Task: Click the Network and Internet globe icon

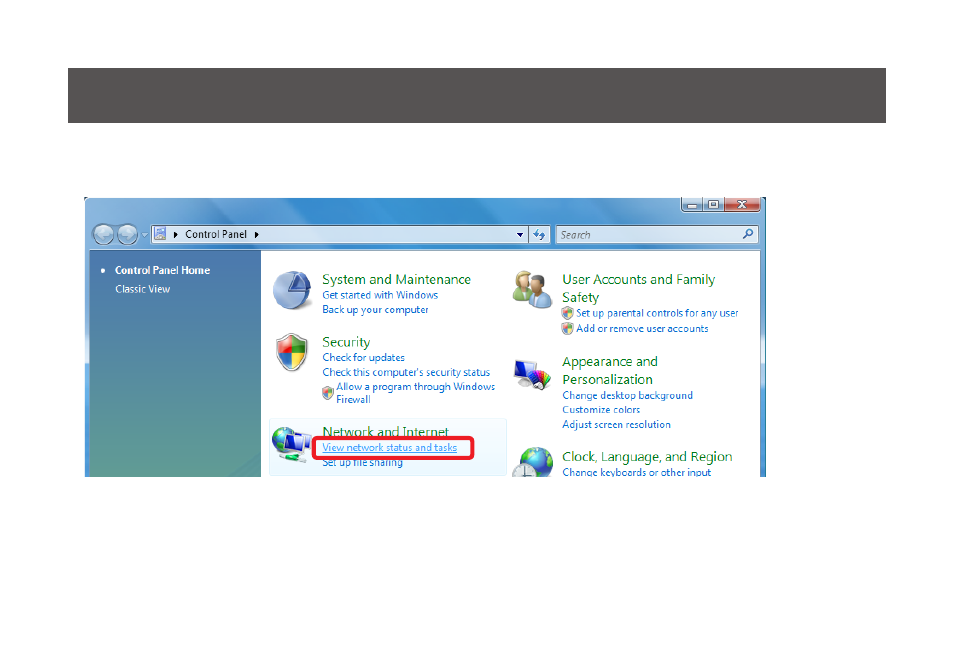Action: 292,445
